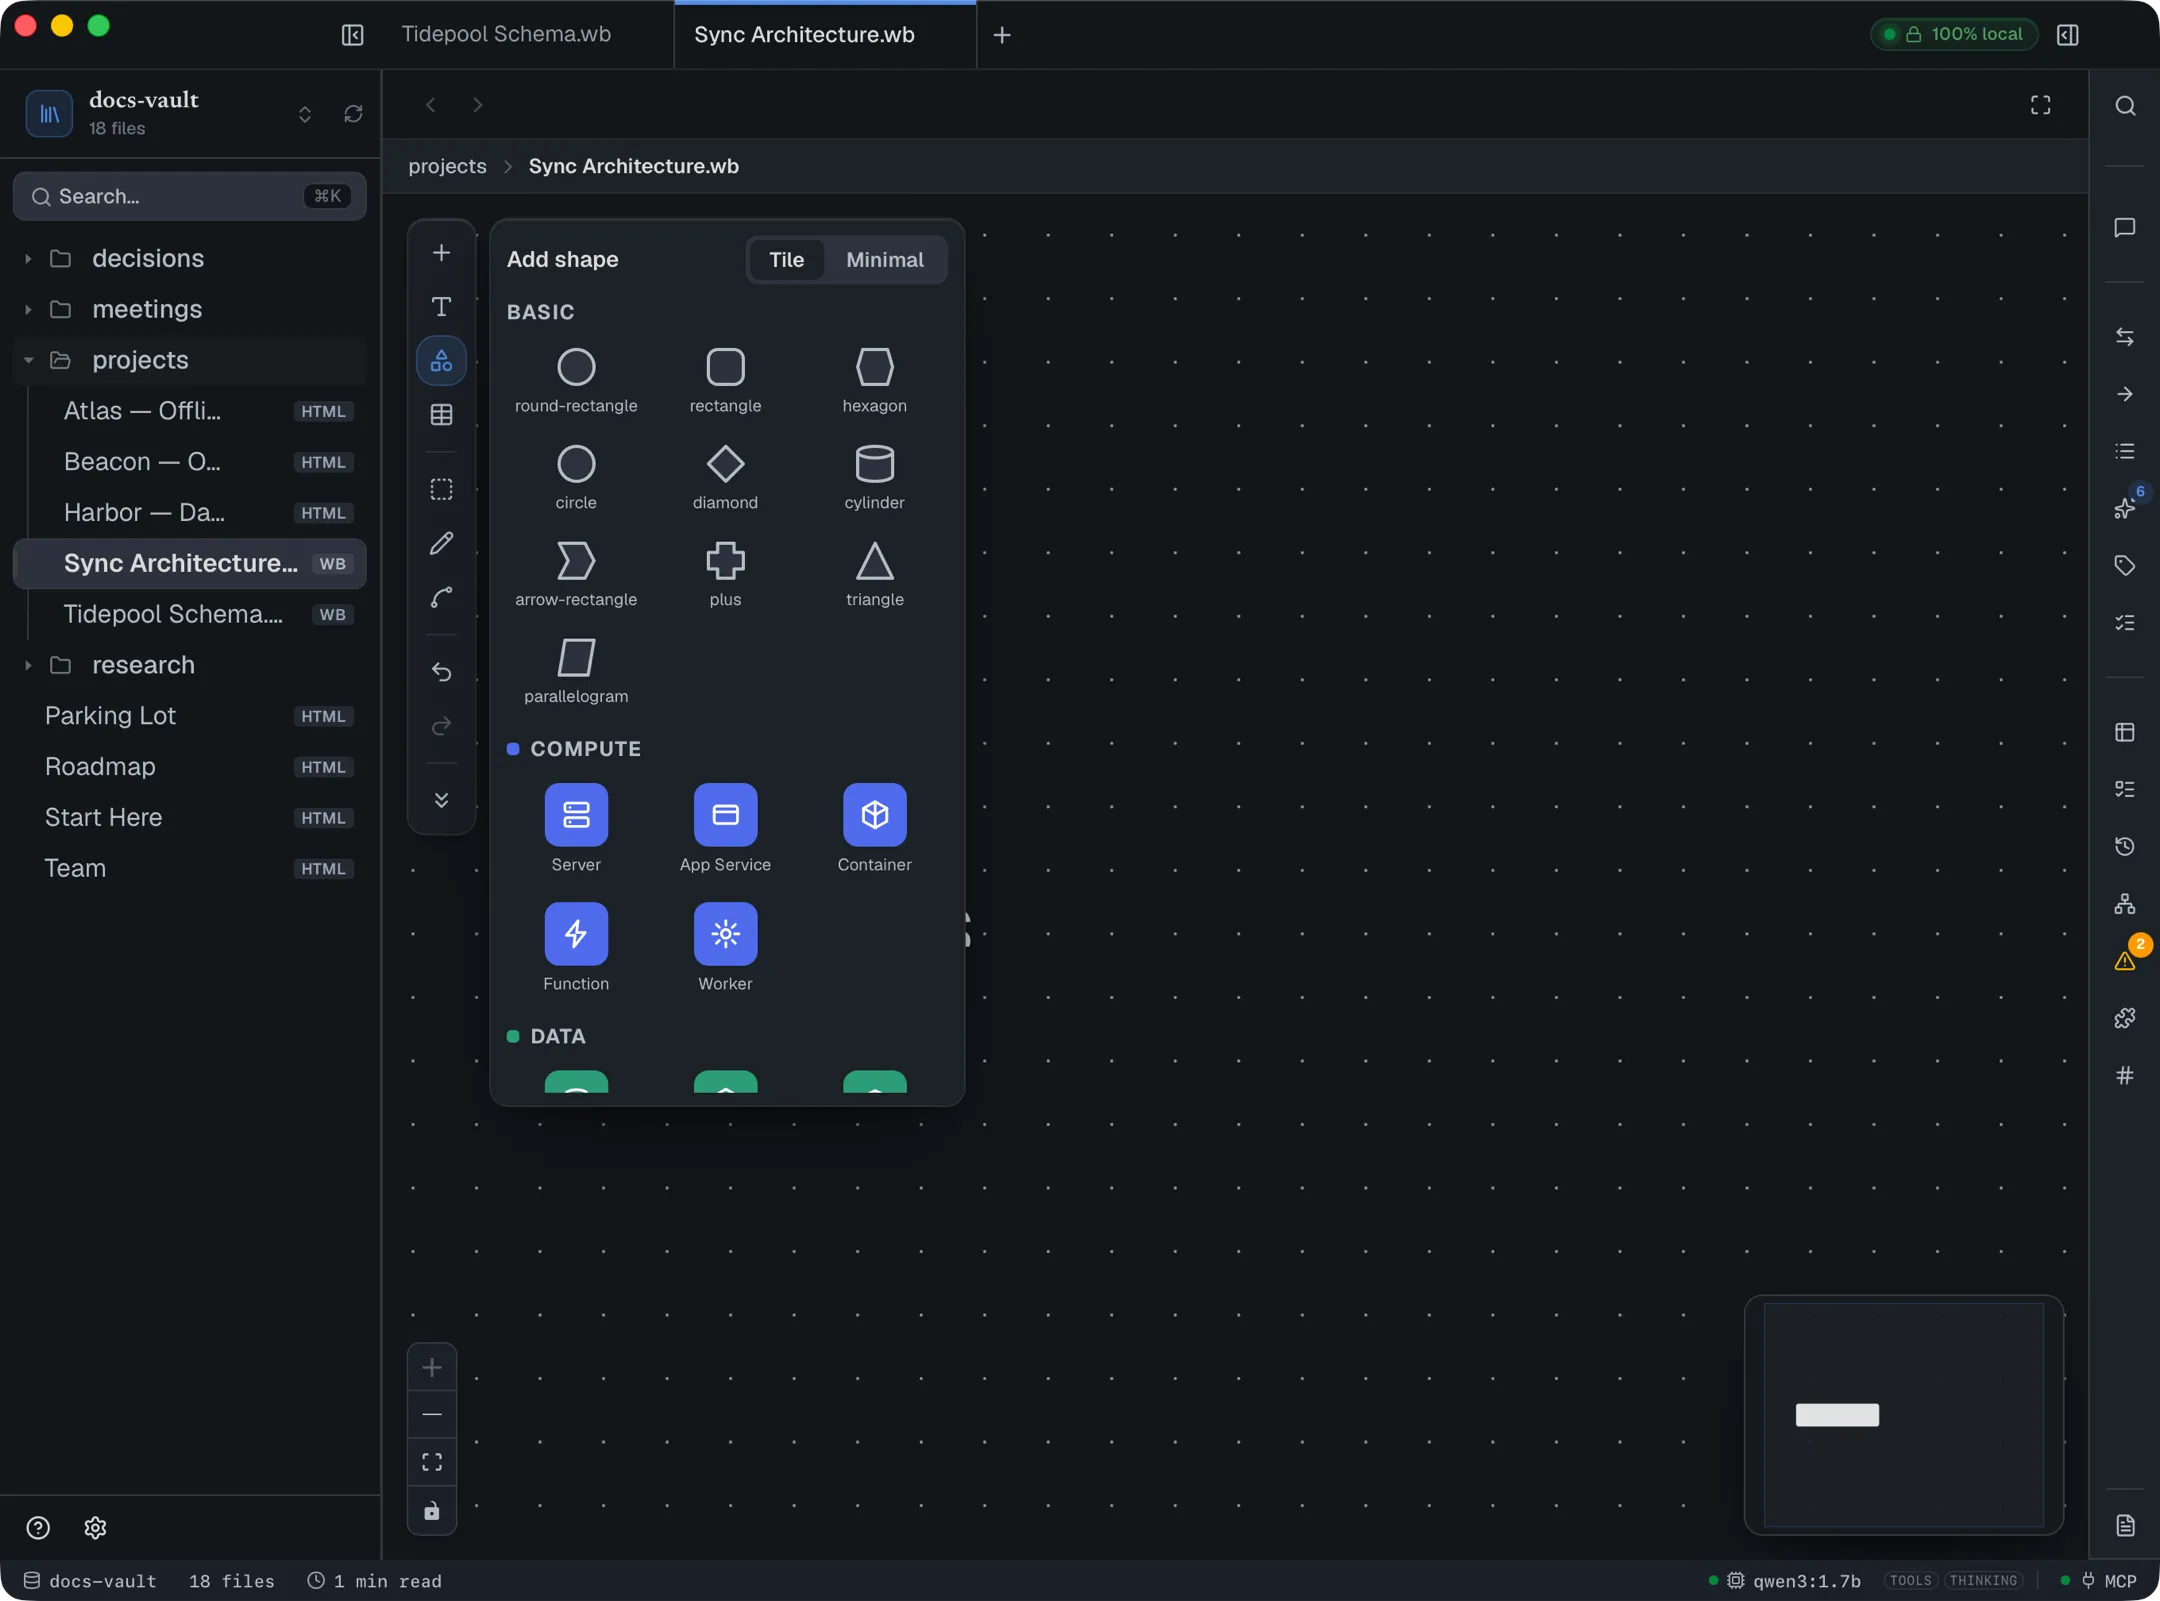Toggle the shapes tool button
Screen dimensions: 2160x1601
tap(441, 361)
